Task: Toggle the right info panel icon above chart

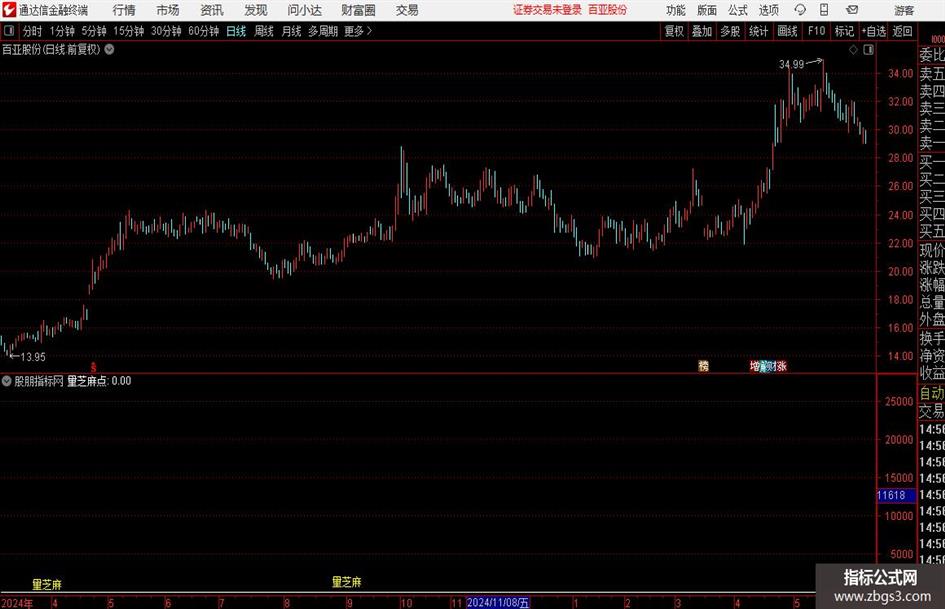Action: click(868, 50)
